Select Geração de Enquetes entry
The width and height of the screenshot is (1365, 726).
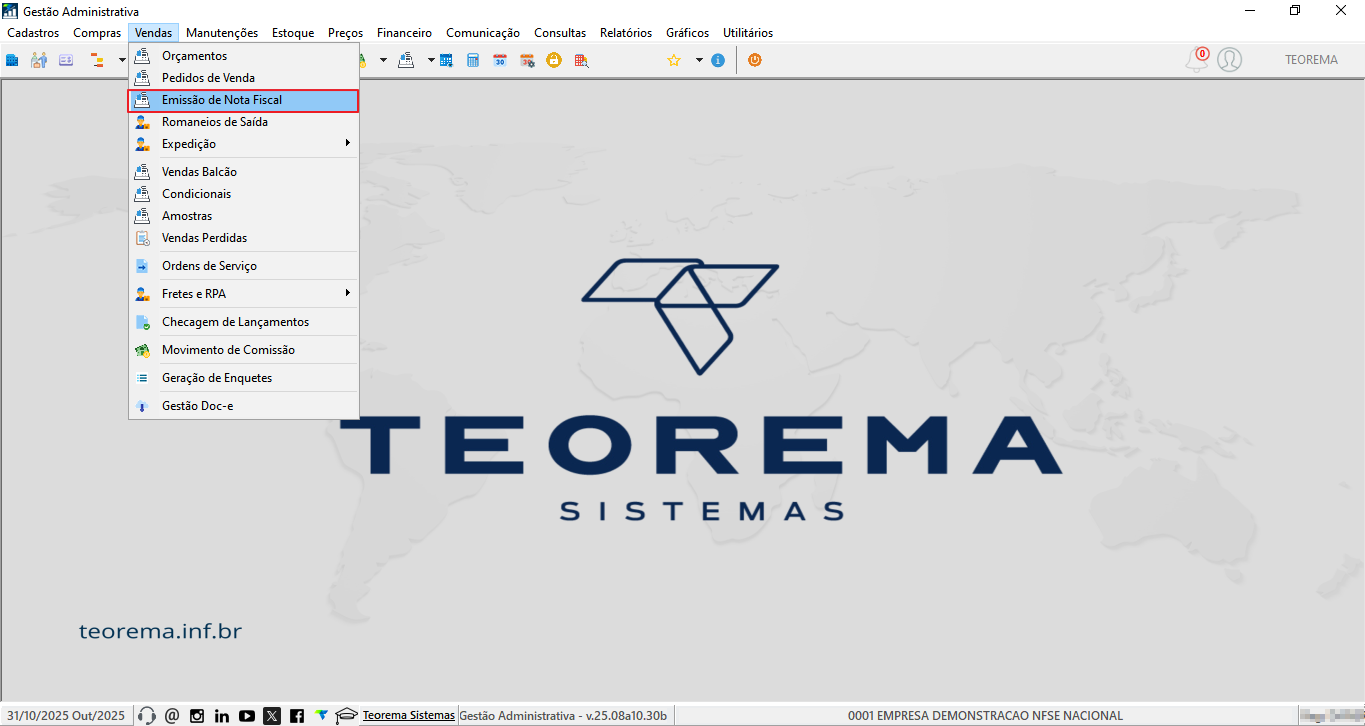pyautogui.click(x=243, y=378)
